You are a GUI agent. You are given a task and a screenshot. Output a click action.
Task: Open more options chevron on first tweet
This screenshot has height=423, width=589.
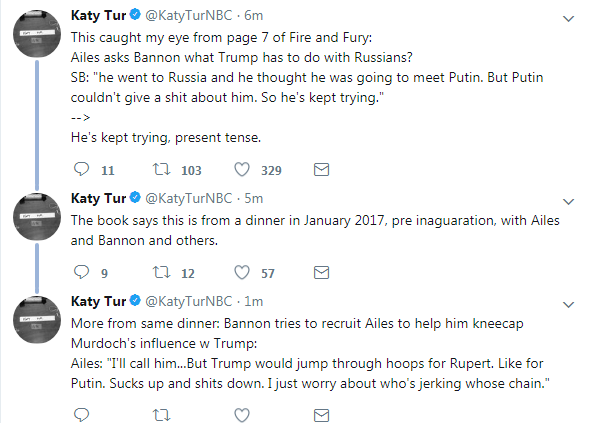(x=569, y=18)
